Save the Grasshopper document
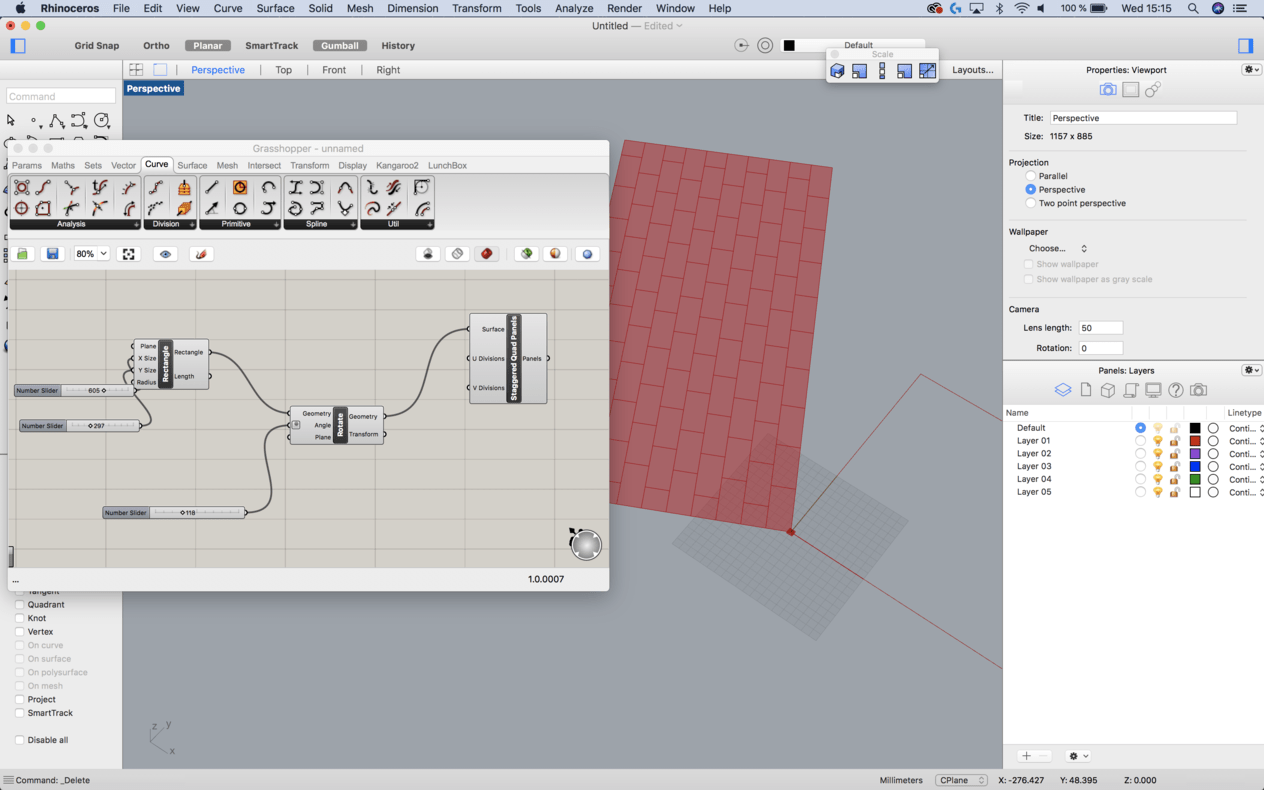 click(53, 254)
